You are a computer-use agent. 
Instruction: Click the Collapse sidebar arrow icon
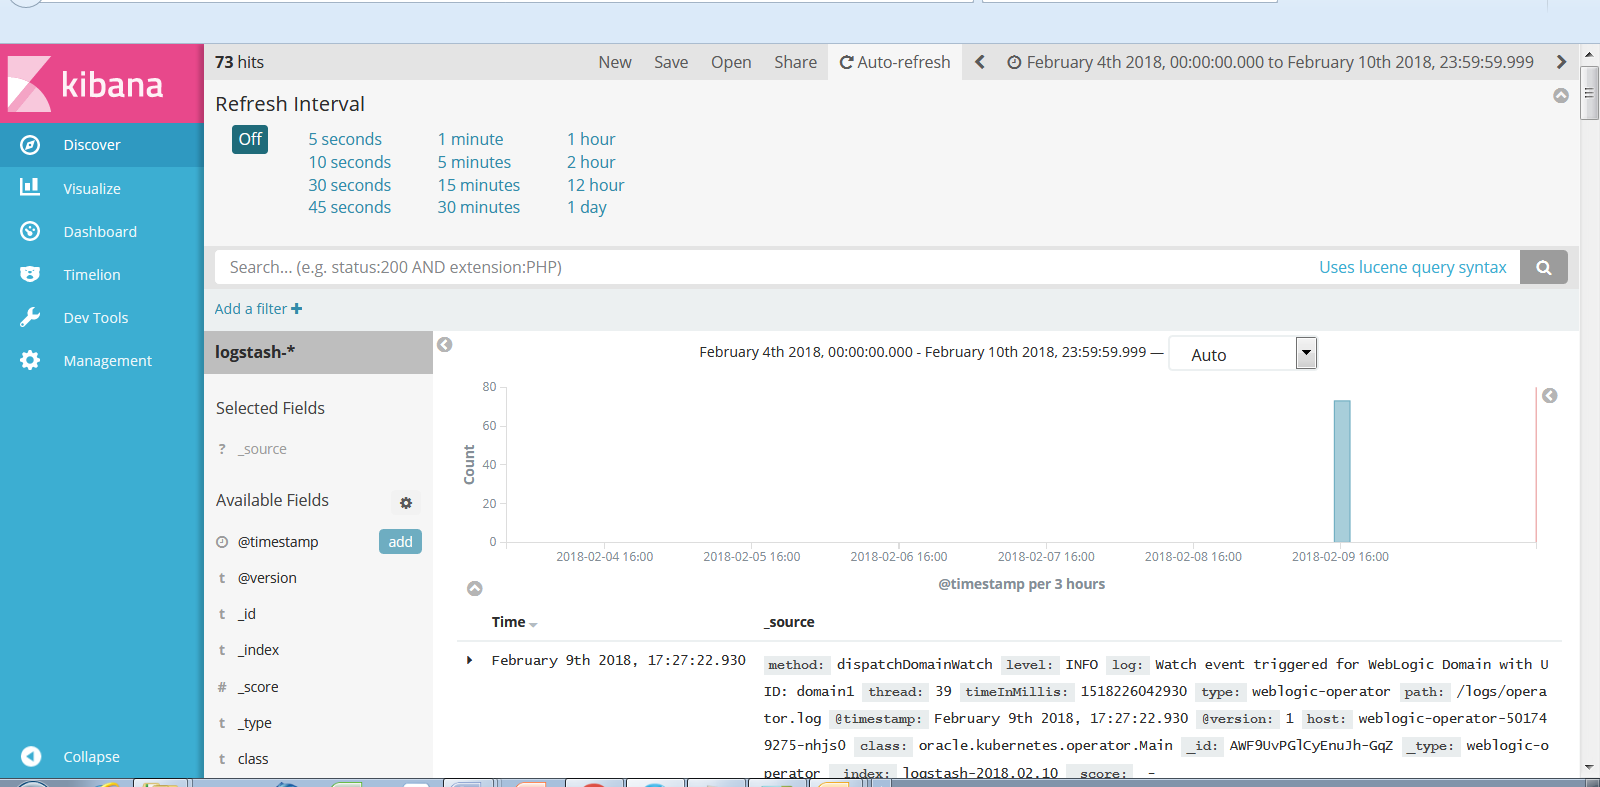point(31,756)
